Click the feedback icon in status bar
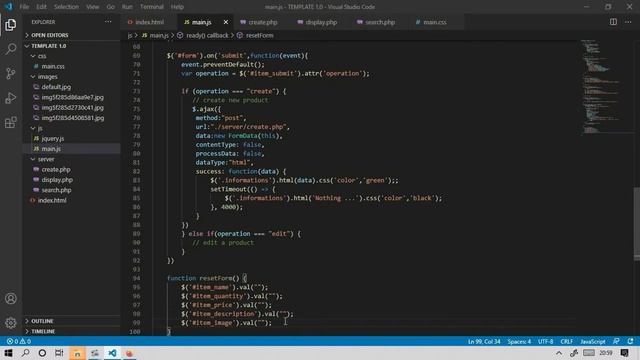The image size is (640, 360). click(x=616, y=341)
